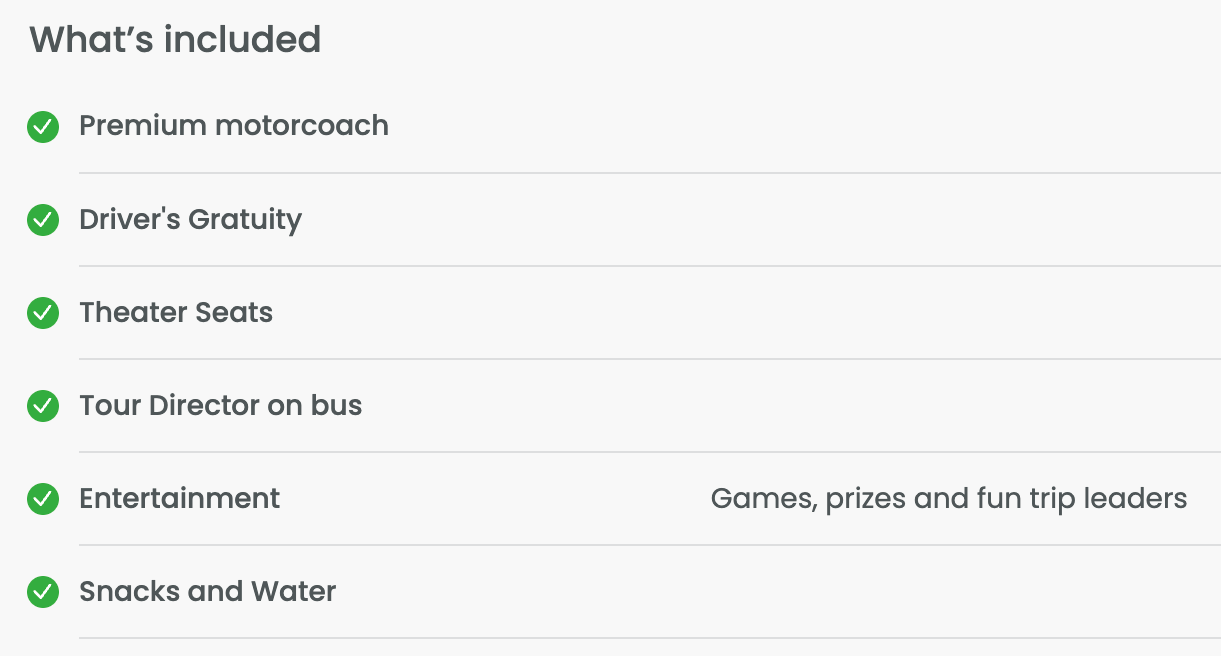Screen dimensions: 1221x656
Task: Click the Tour Director on bus label
Action: point(221,405)
